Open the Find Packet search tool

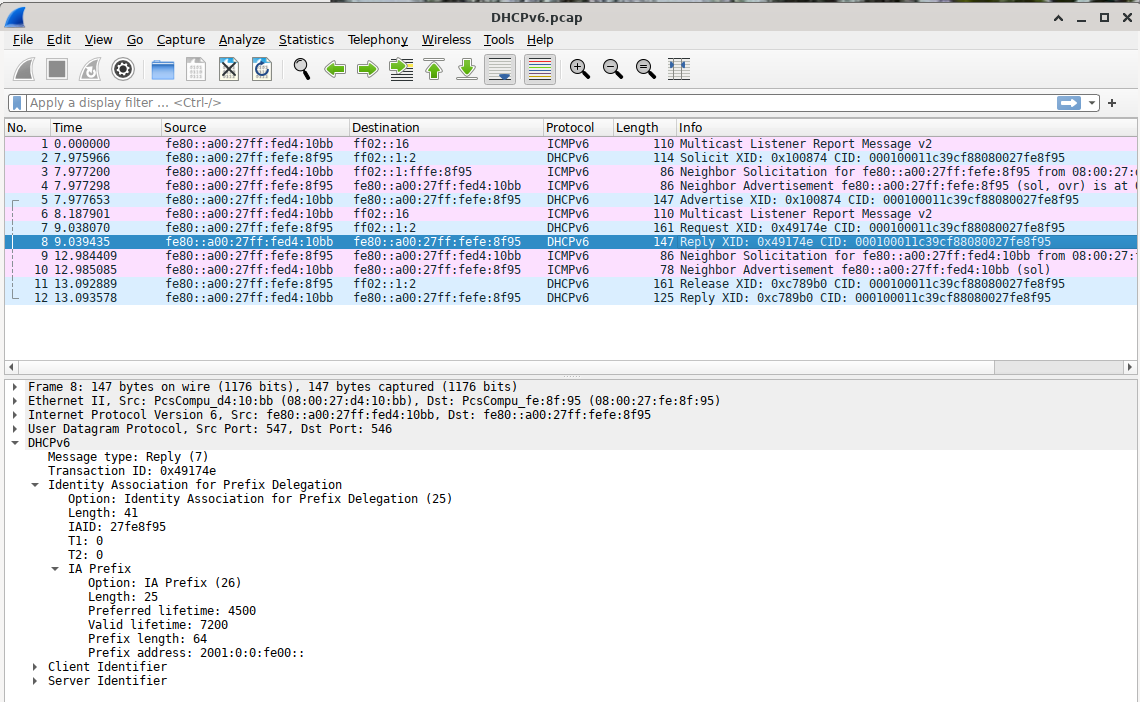coord(300,69)
